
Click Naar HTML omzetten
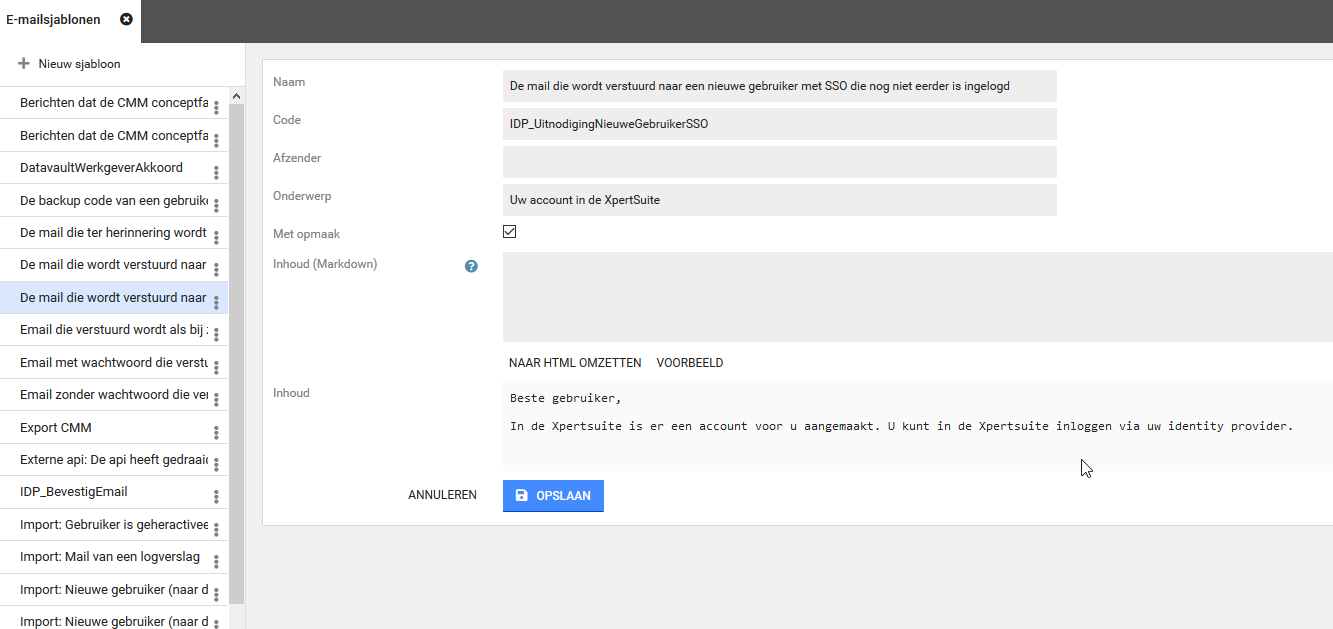[575, 363]
